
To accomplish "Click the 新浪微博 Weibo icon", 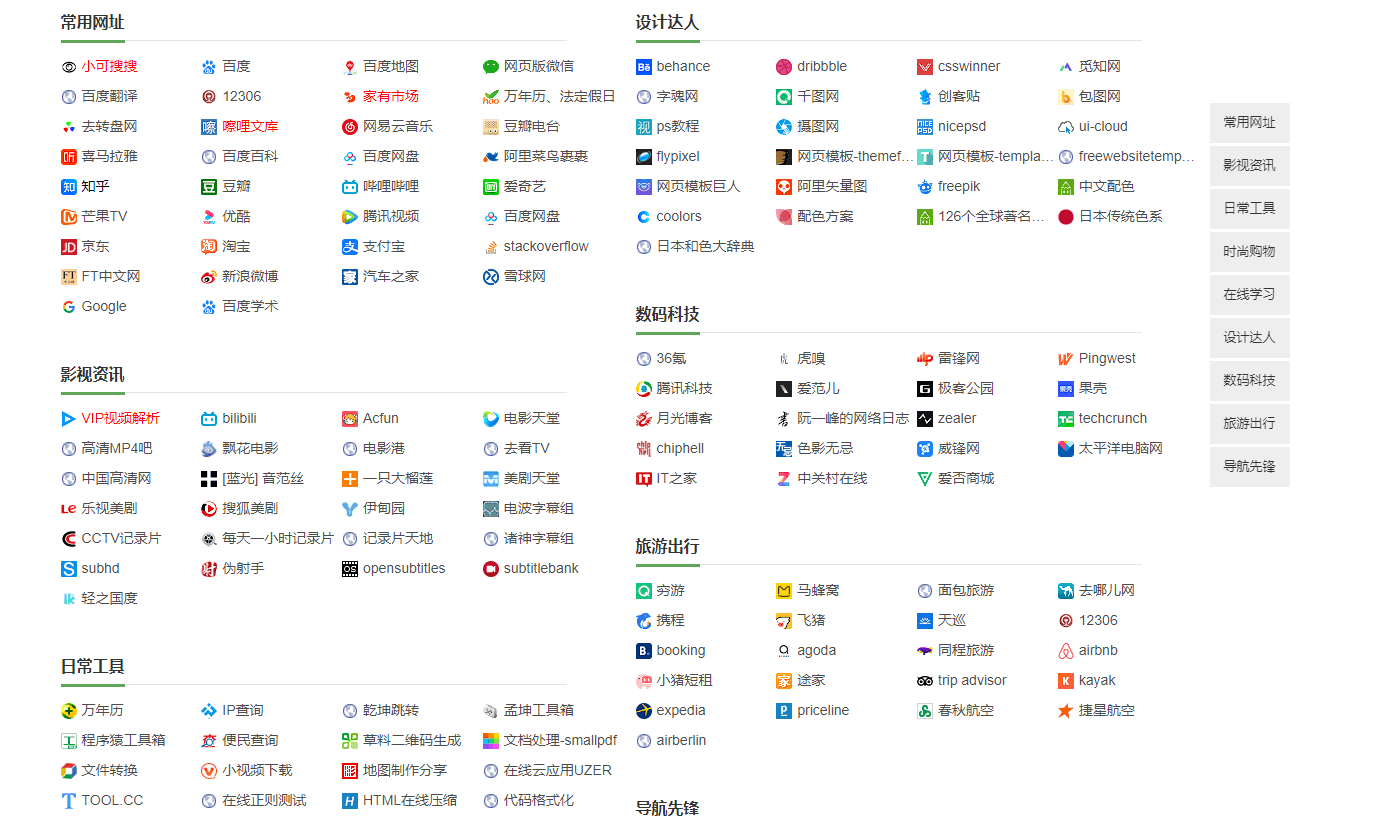I will pyautogui.click(x=209, y=277).
